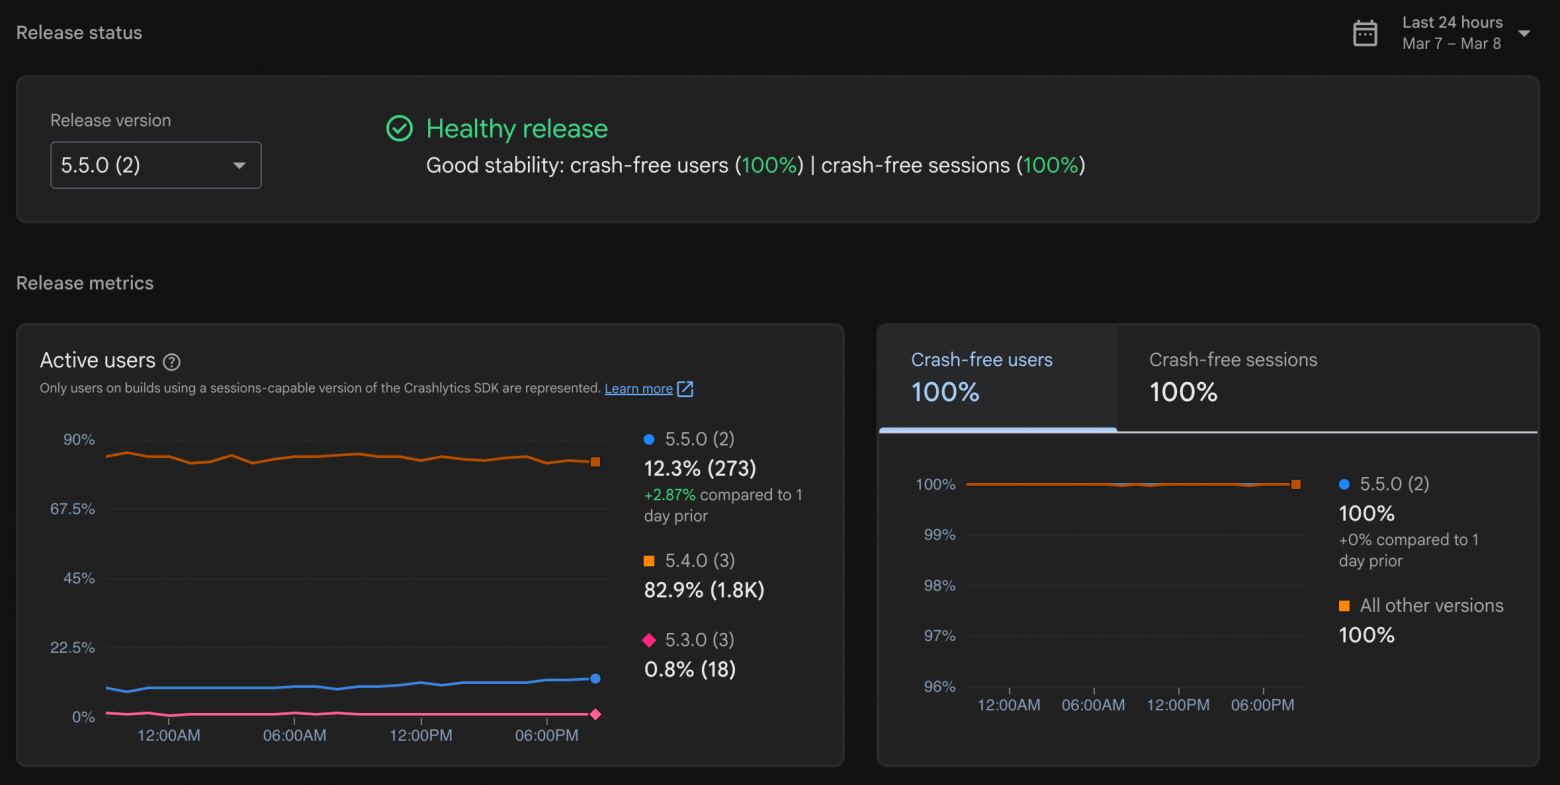Click the external link icon beside Learn more
The width and height of the screenshot is (1560, 785).
(685, 389)
